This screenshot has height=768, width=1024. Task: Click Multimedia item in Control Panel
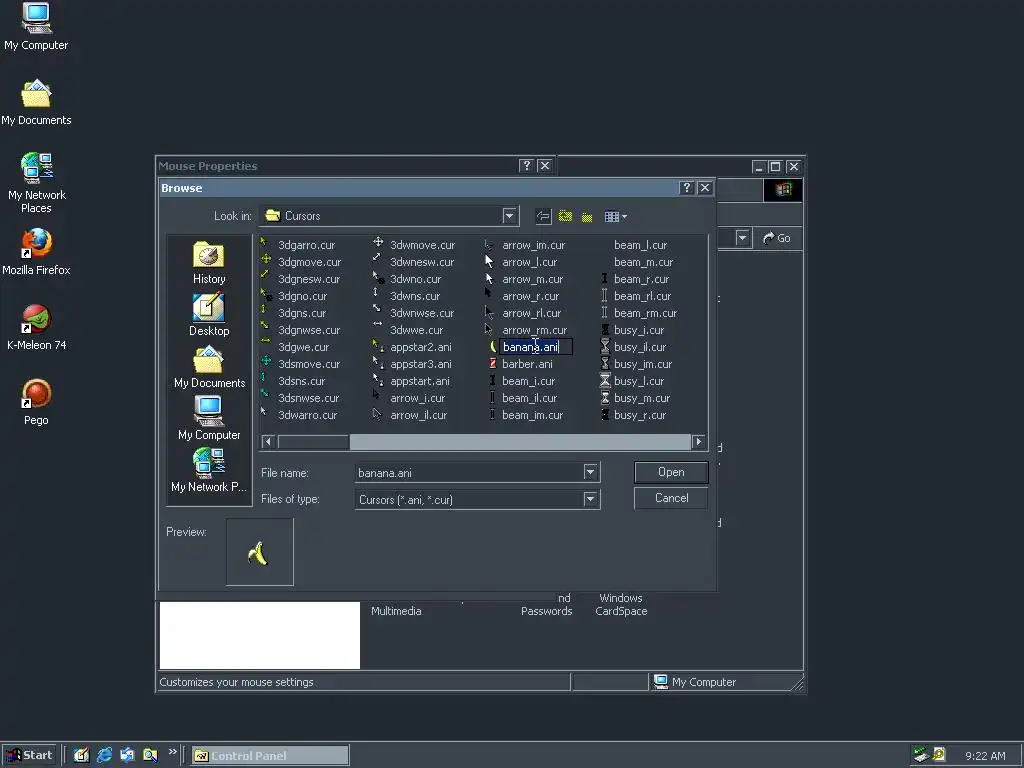coord(396,611)
